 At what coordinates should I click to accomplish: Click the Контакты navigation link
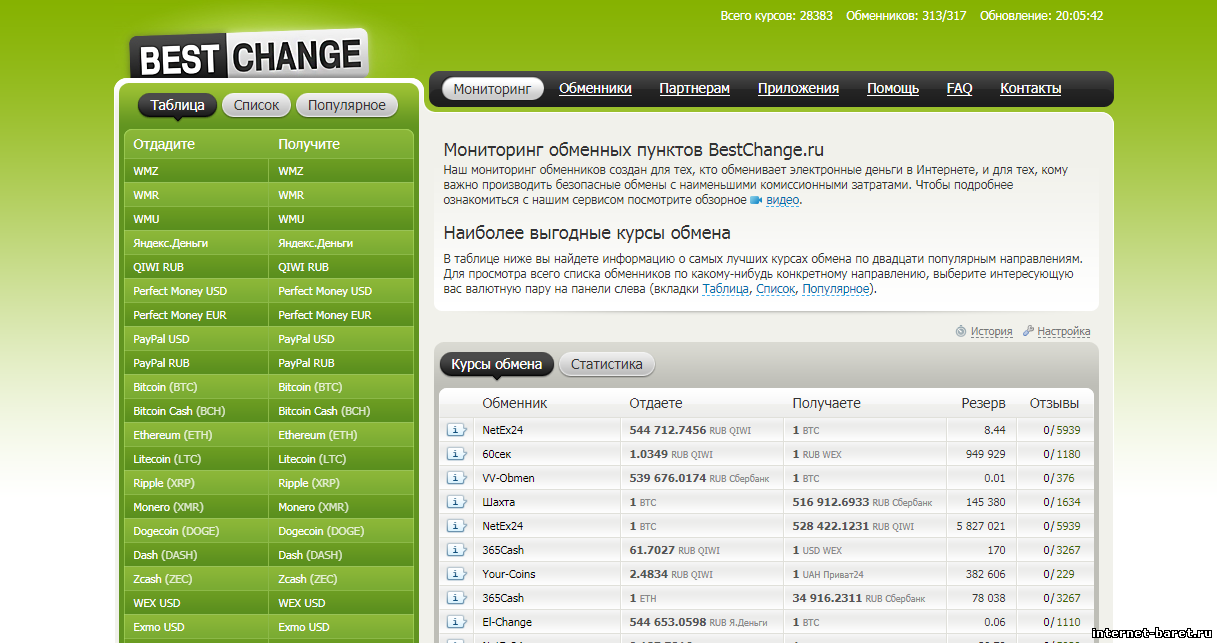[x=1030, y=88]
